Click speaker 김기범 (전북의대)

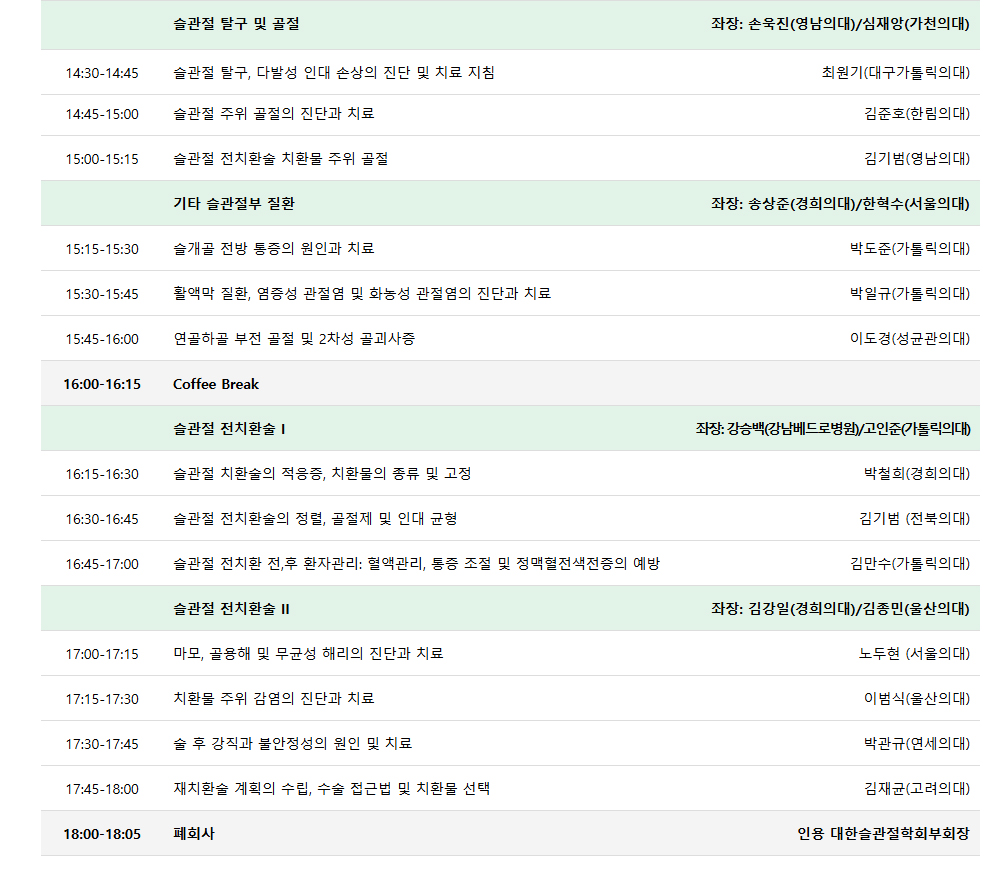[x=914, y=519]
